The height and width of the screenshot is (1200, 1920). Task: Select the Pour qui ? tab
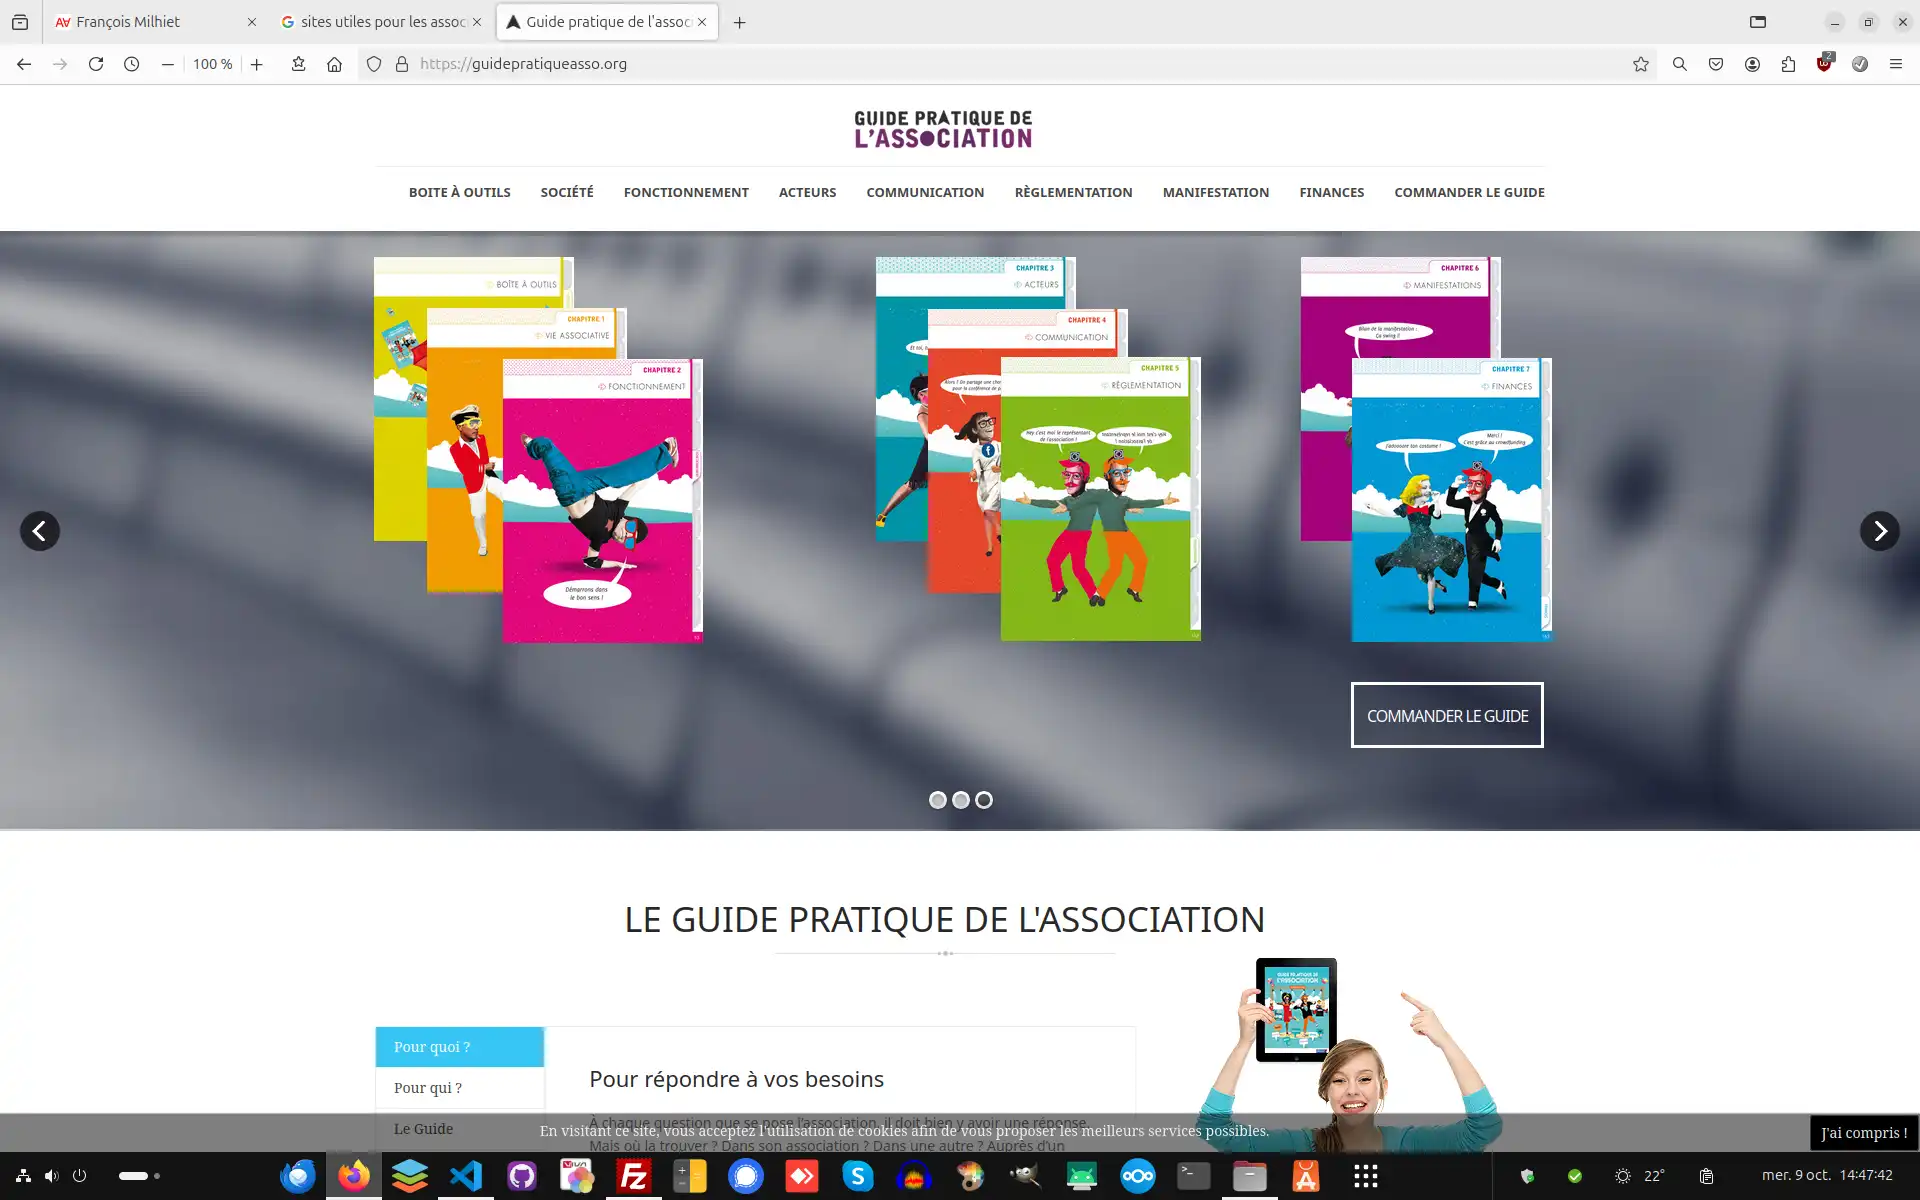coord(460,1088)
